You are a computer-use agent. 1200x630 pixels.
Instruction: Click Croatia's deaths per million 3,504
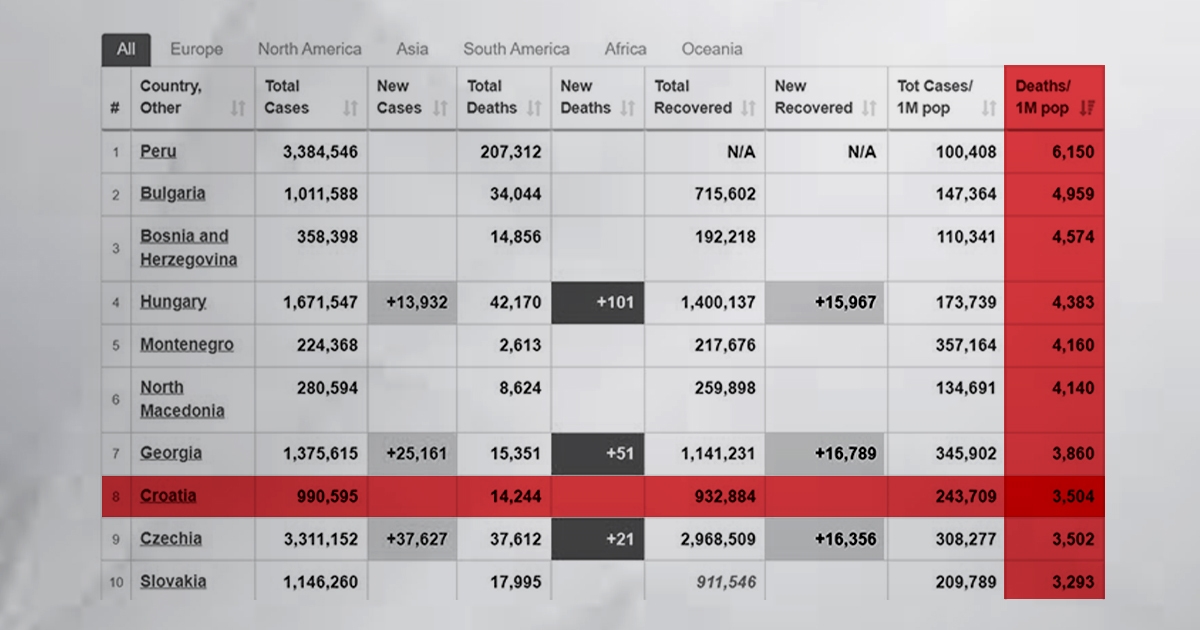click(x=1073, y=496)
